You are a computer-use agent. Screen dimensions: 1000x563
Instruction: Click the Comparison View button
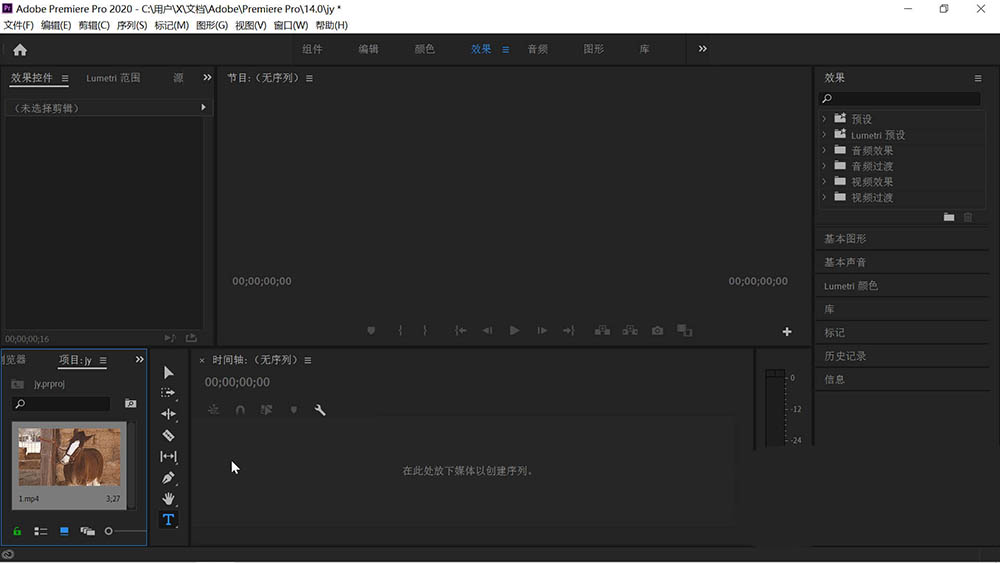[x=684, y=330]
